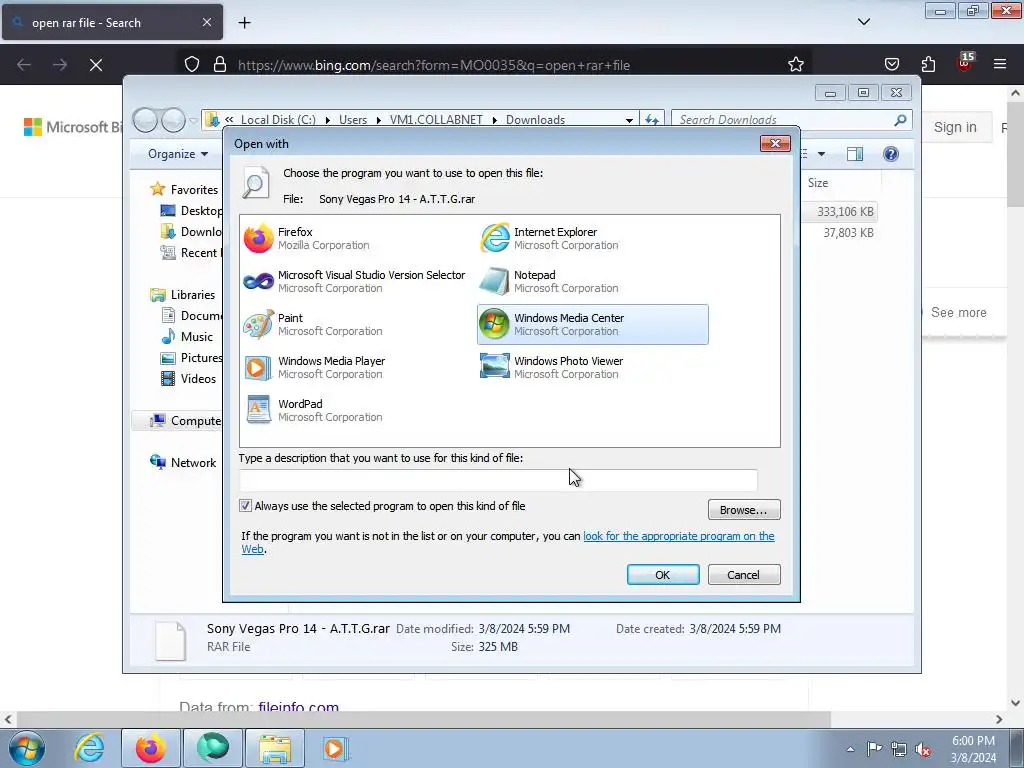Click the Browse... button
Screen dimensions: 1024x768
pos(744,509)
